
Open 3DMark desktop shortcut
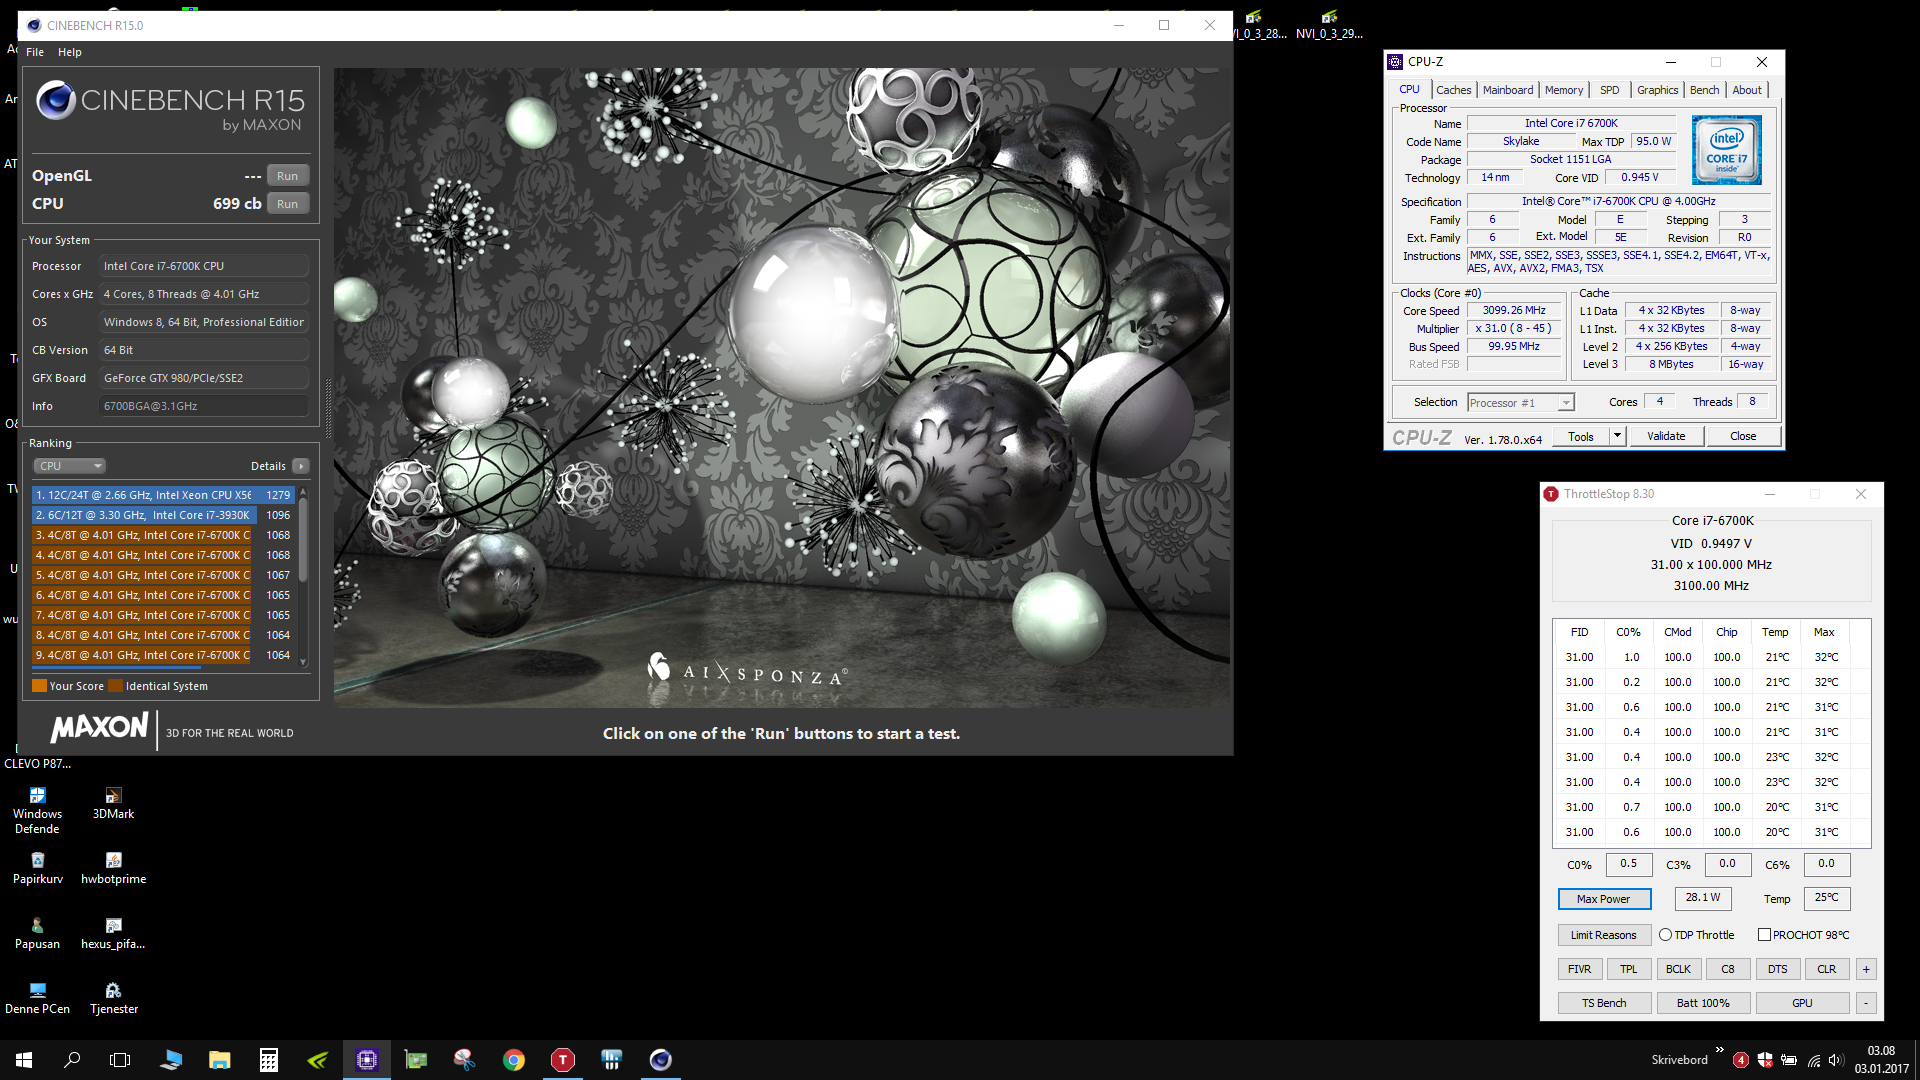(113, 803)
